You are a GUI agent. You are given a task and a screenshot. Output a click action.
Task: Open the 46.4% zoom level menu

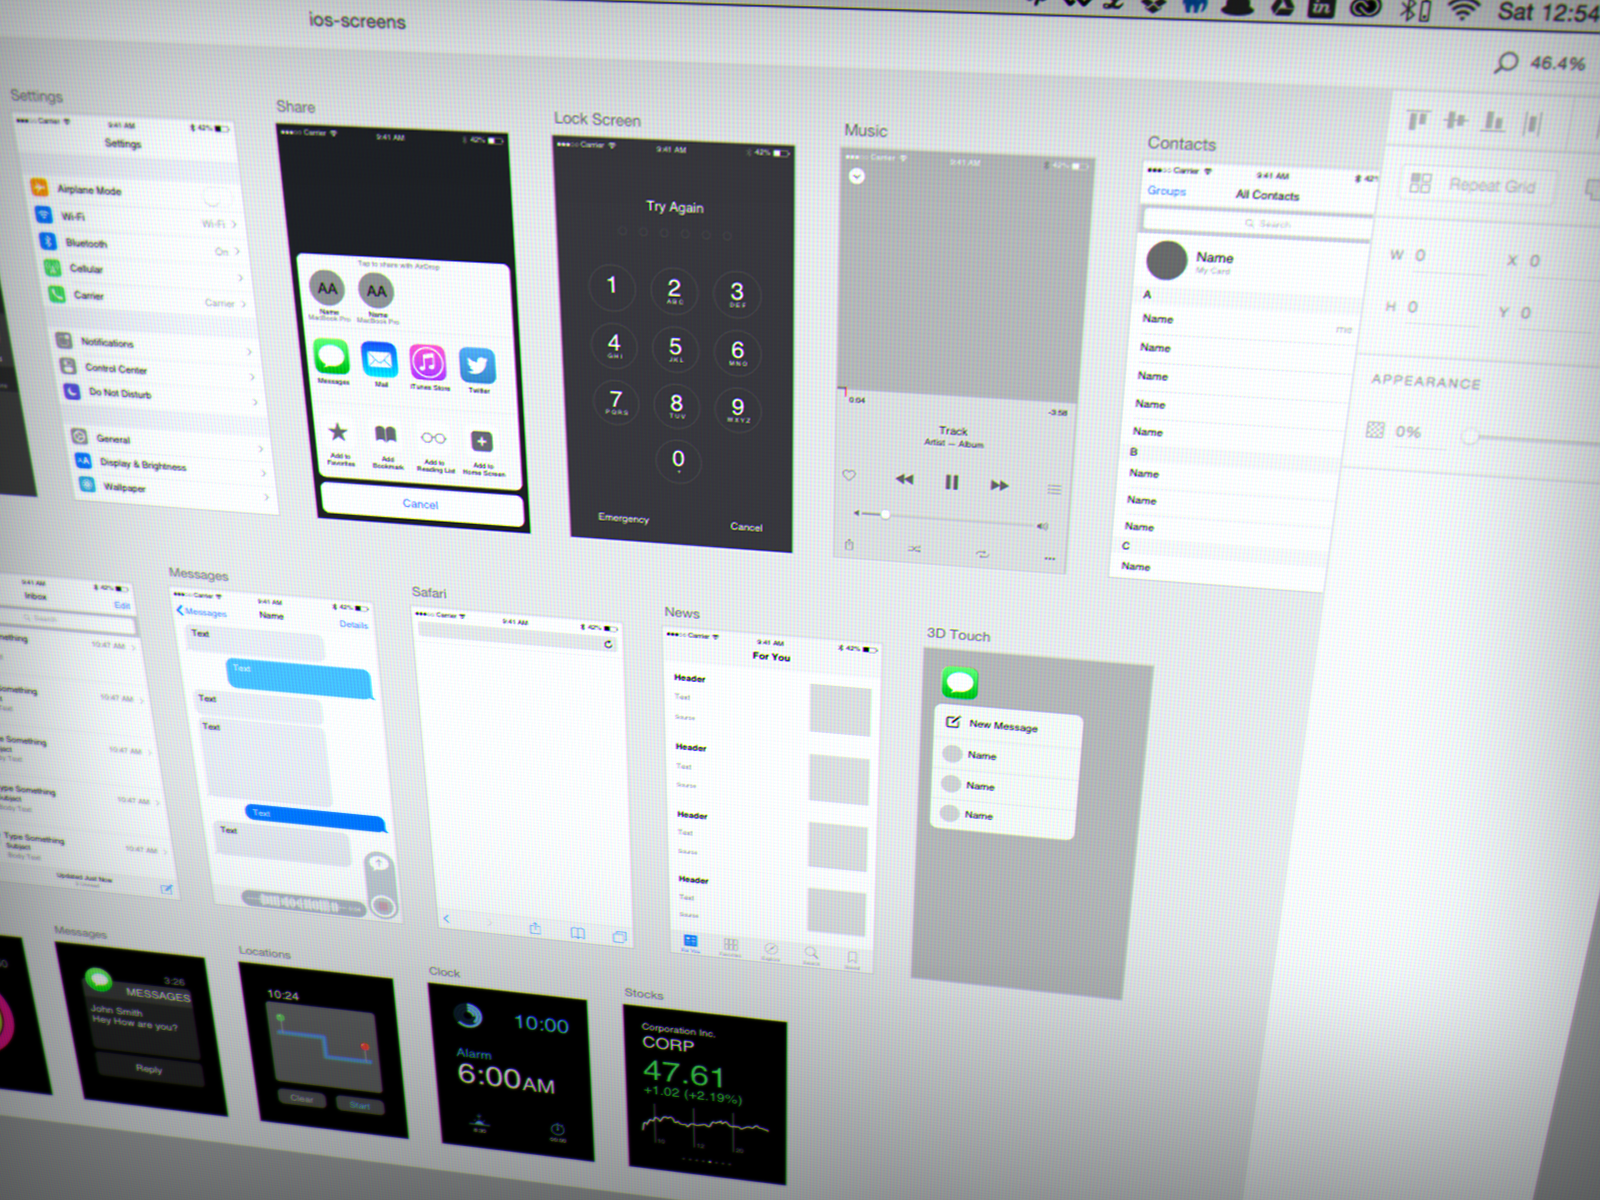click(1558, 63)
